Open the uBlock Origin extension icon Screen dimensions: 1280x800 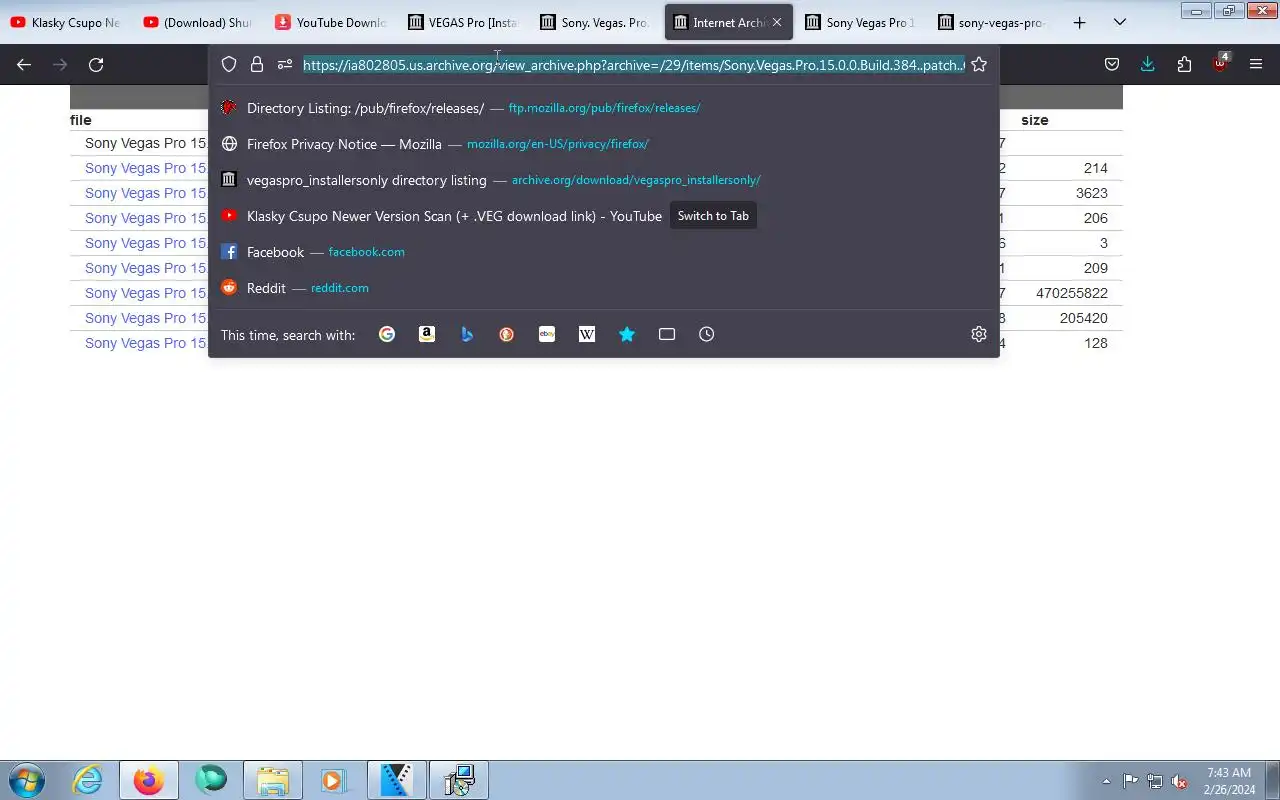[1220, 63]
